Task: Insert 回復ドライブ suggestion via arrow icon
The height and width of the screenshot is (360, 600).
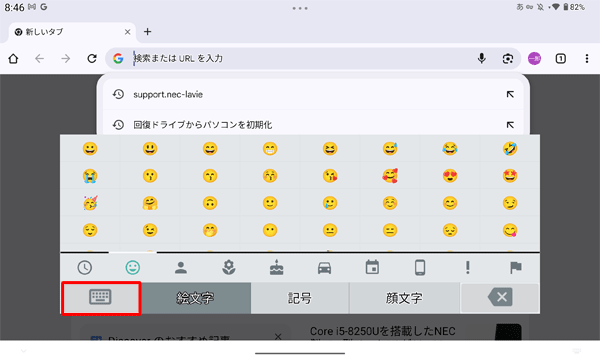Action: click(510, 125)
